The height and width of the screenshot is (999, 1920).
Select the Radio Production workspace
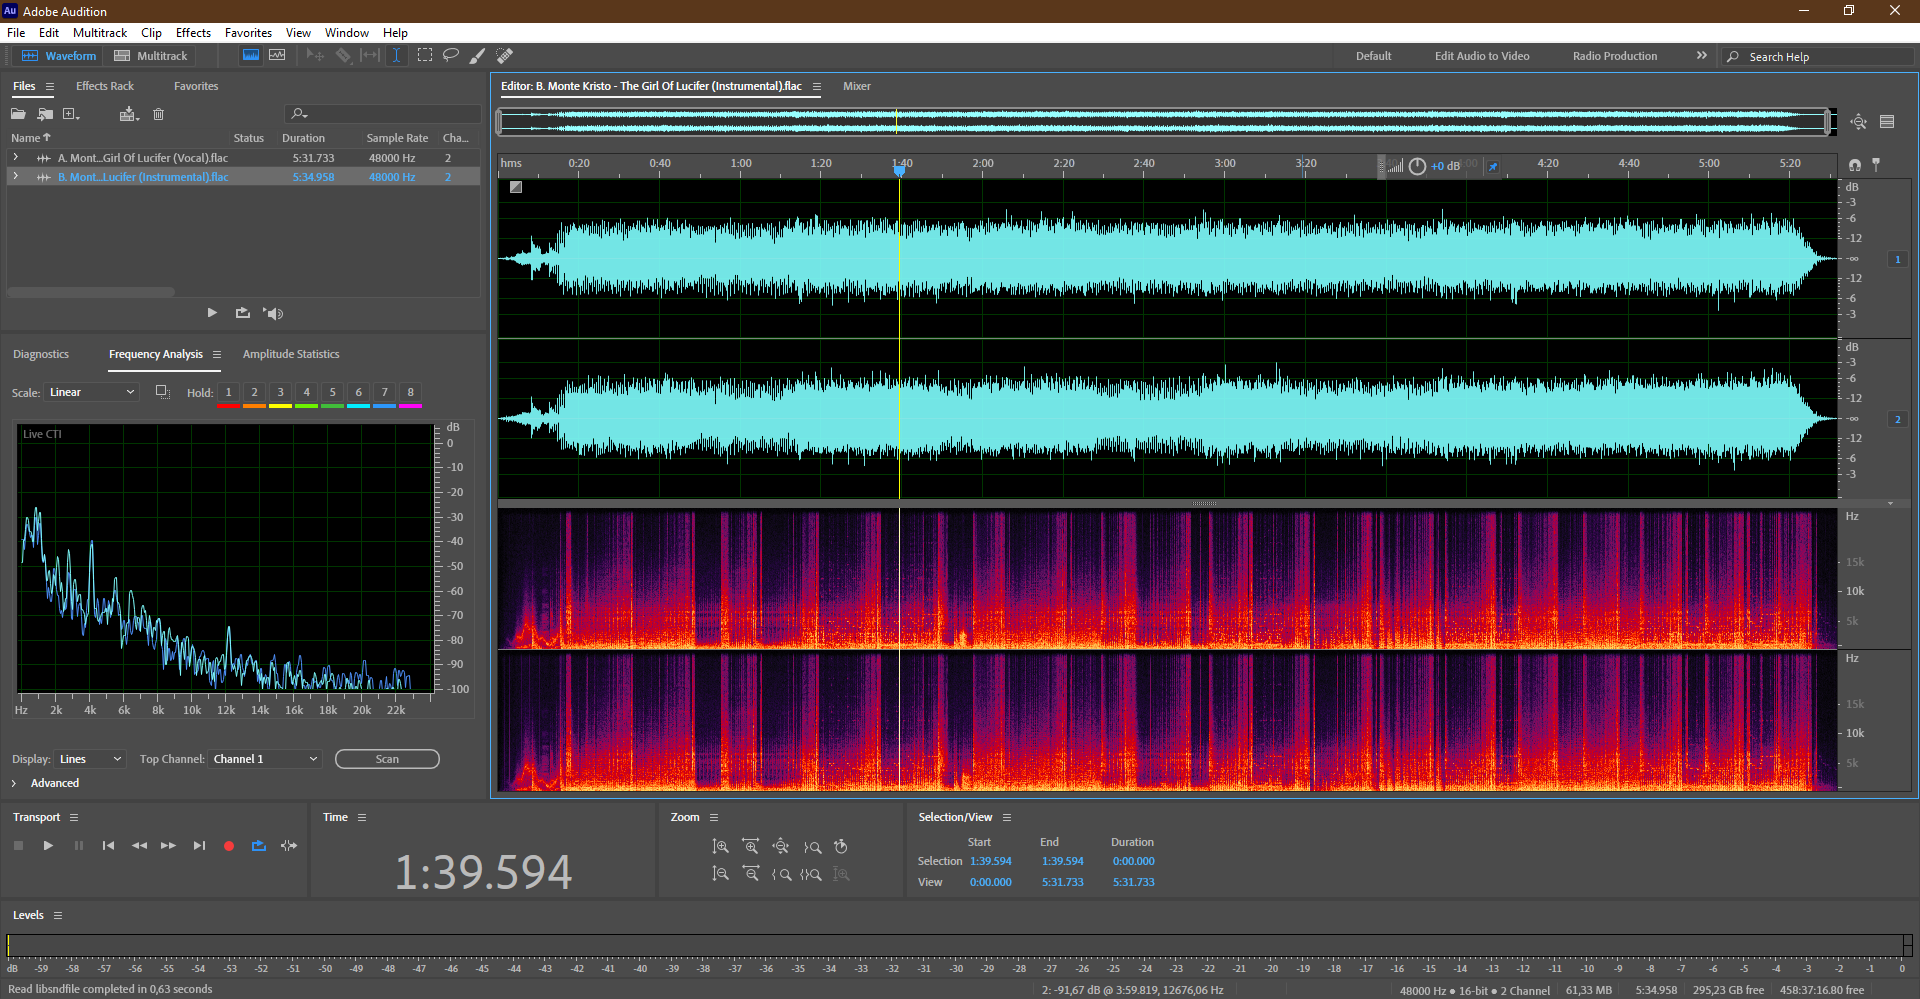1615,56
